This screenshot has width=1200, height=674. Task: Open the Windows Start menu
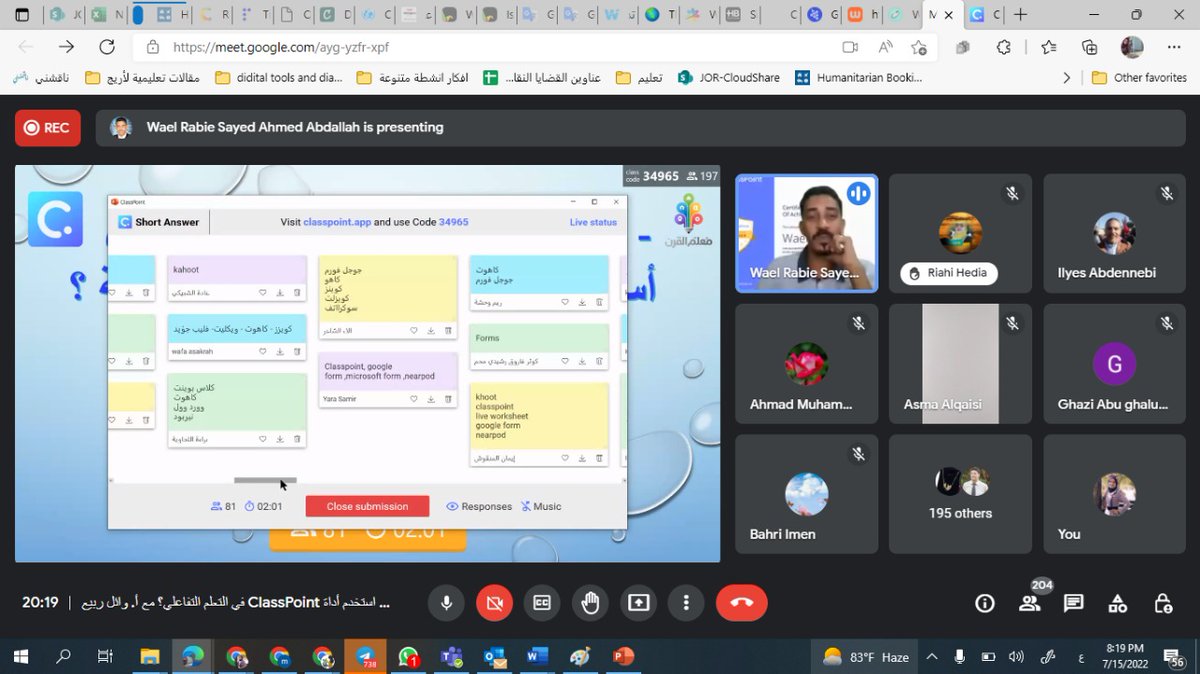[21, 657]
